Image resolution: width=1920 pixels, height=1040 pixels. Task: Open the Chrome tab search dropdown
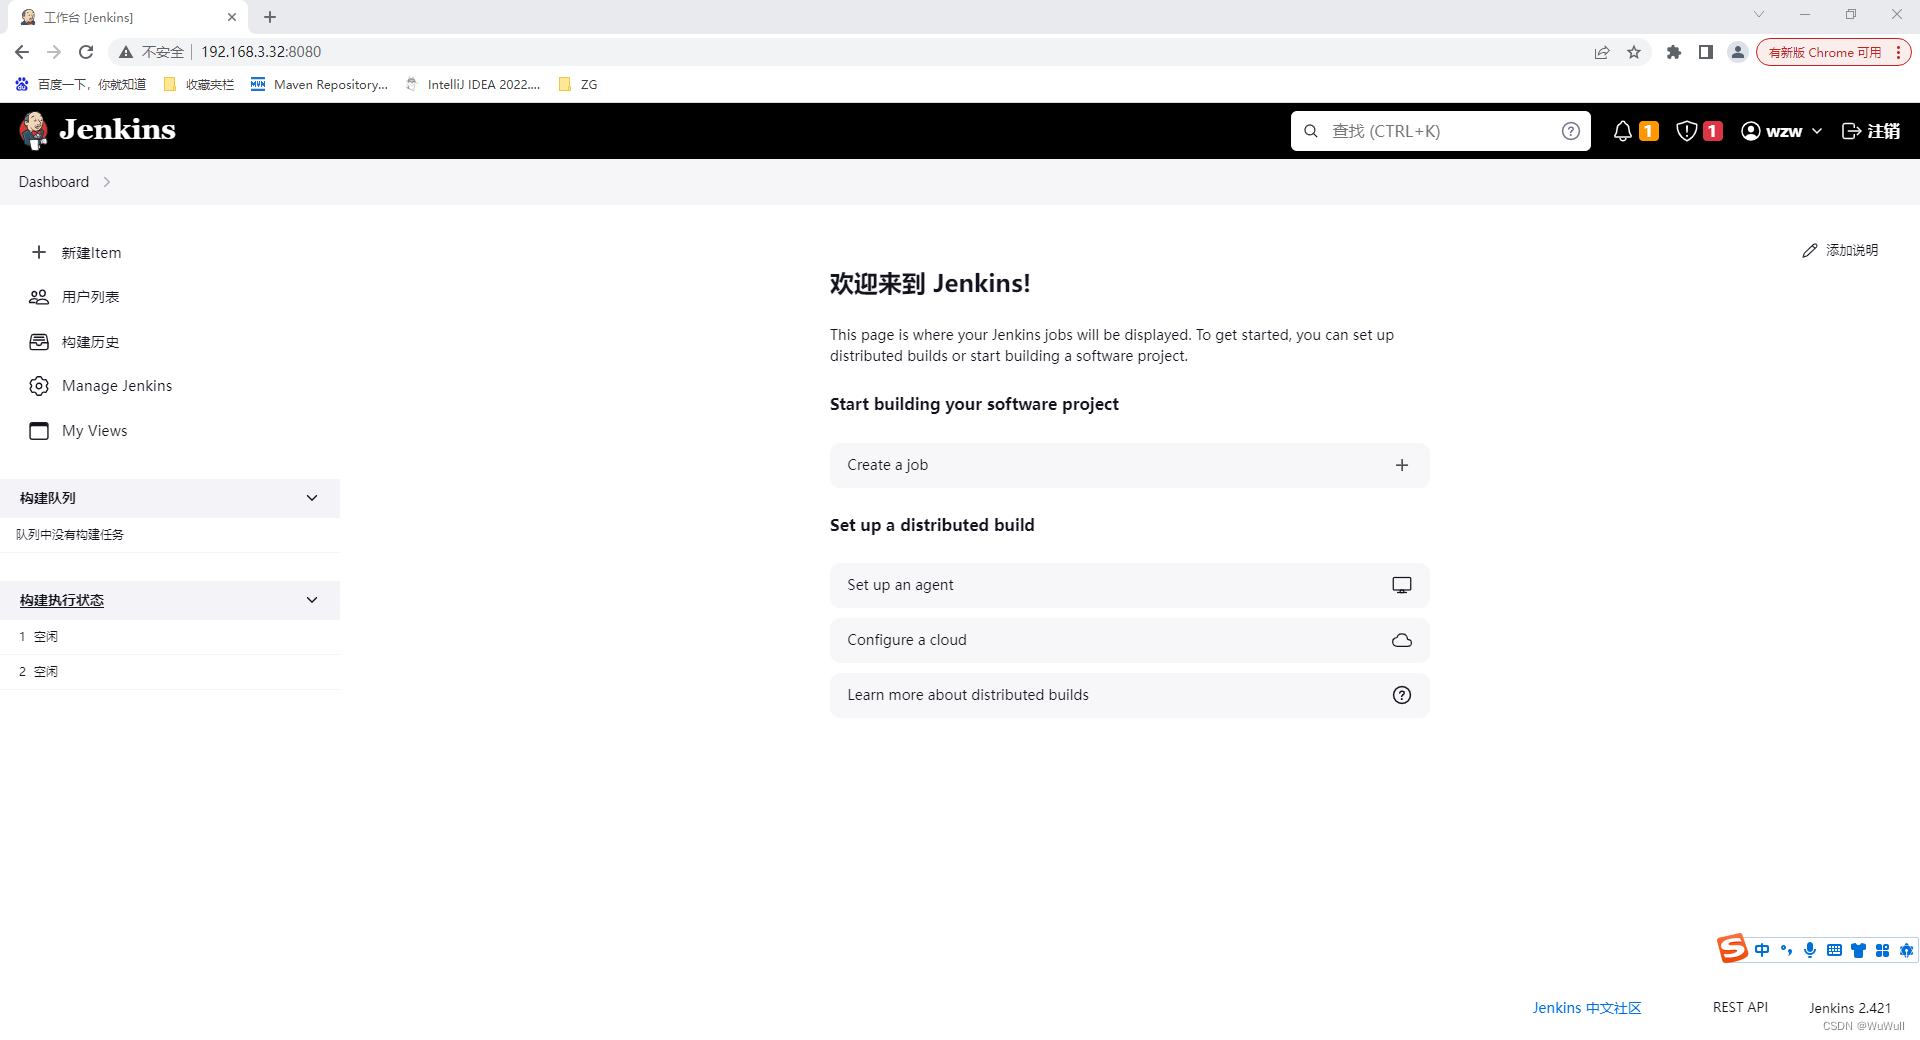point(1759,15)
